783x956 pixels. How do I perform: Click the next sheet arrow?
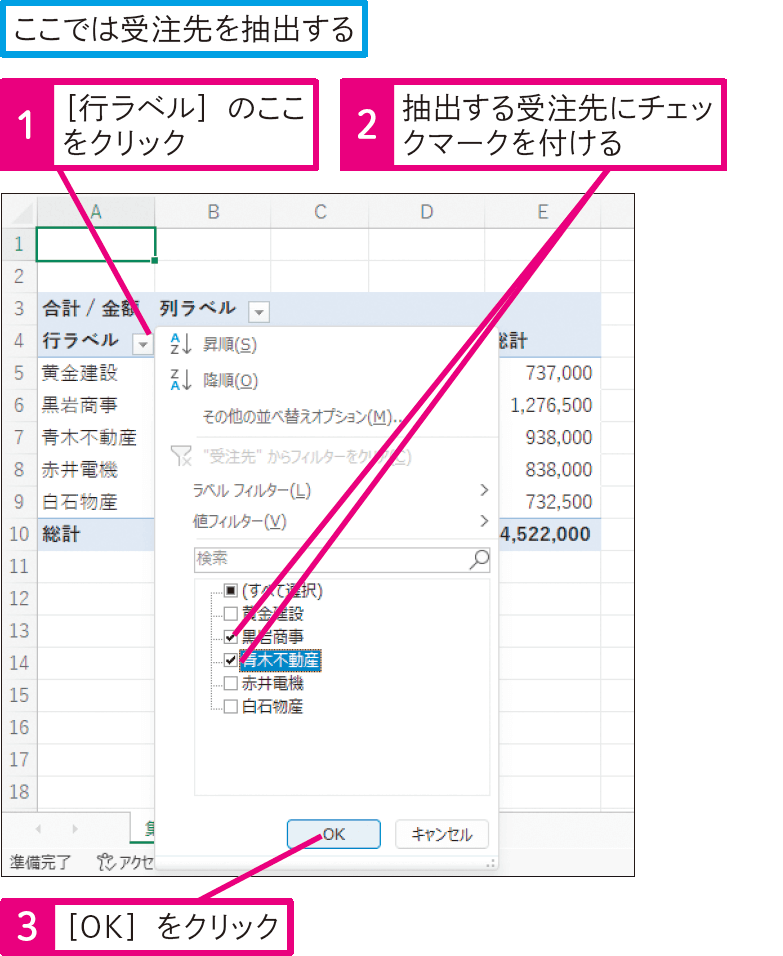tap(75, 829)
